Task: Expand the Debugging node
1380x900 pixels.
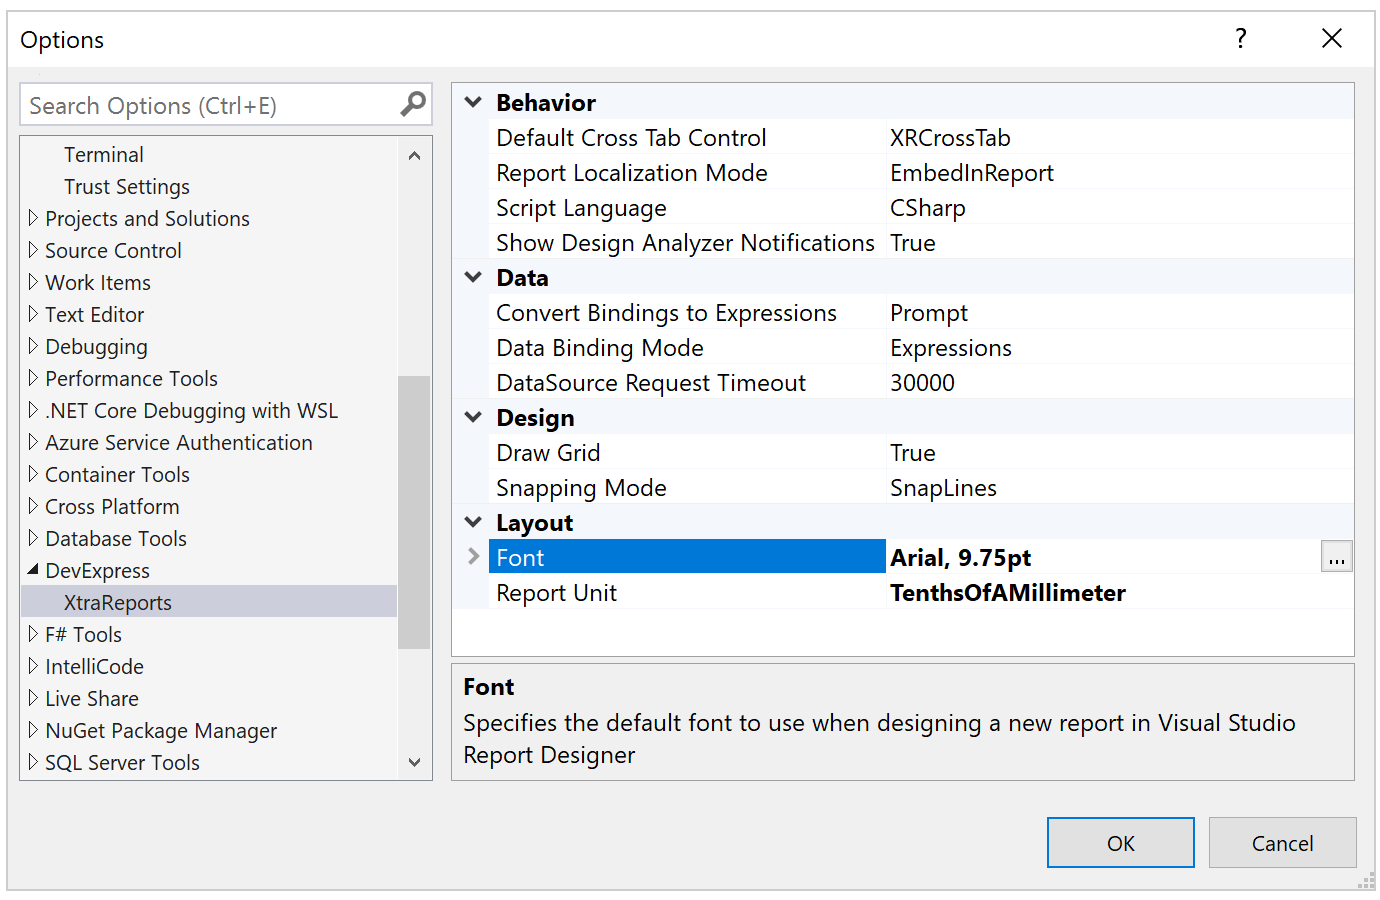Action: click(x=32, y=346)
